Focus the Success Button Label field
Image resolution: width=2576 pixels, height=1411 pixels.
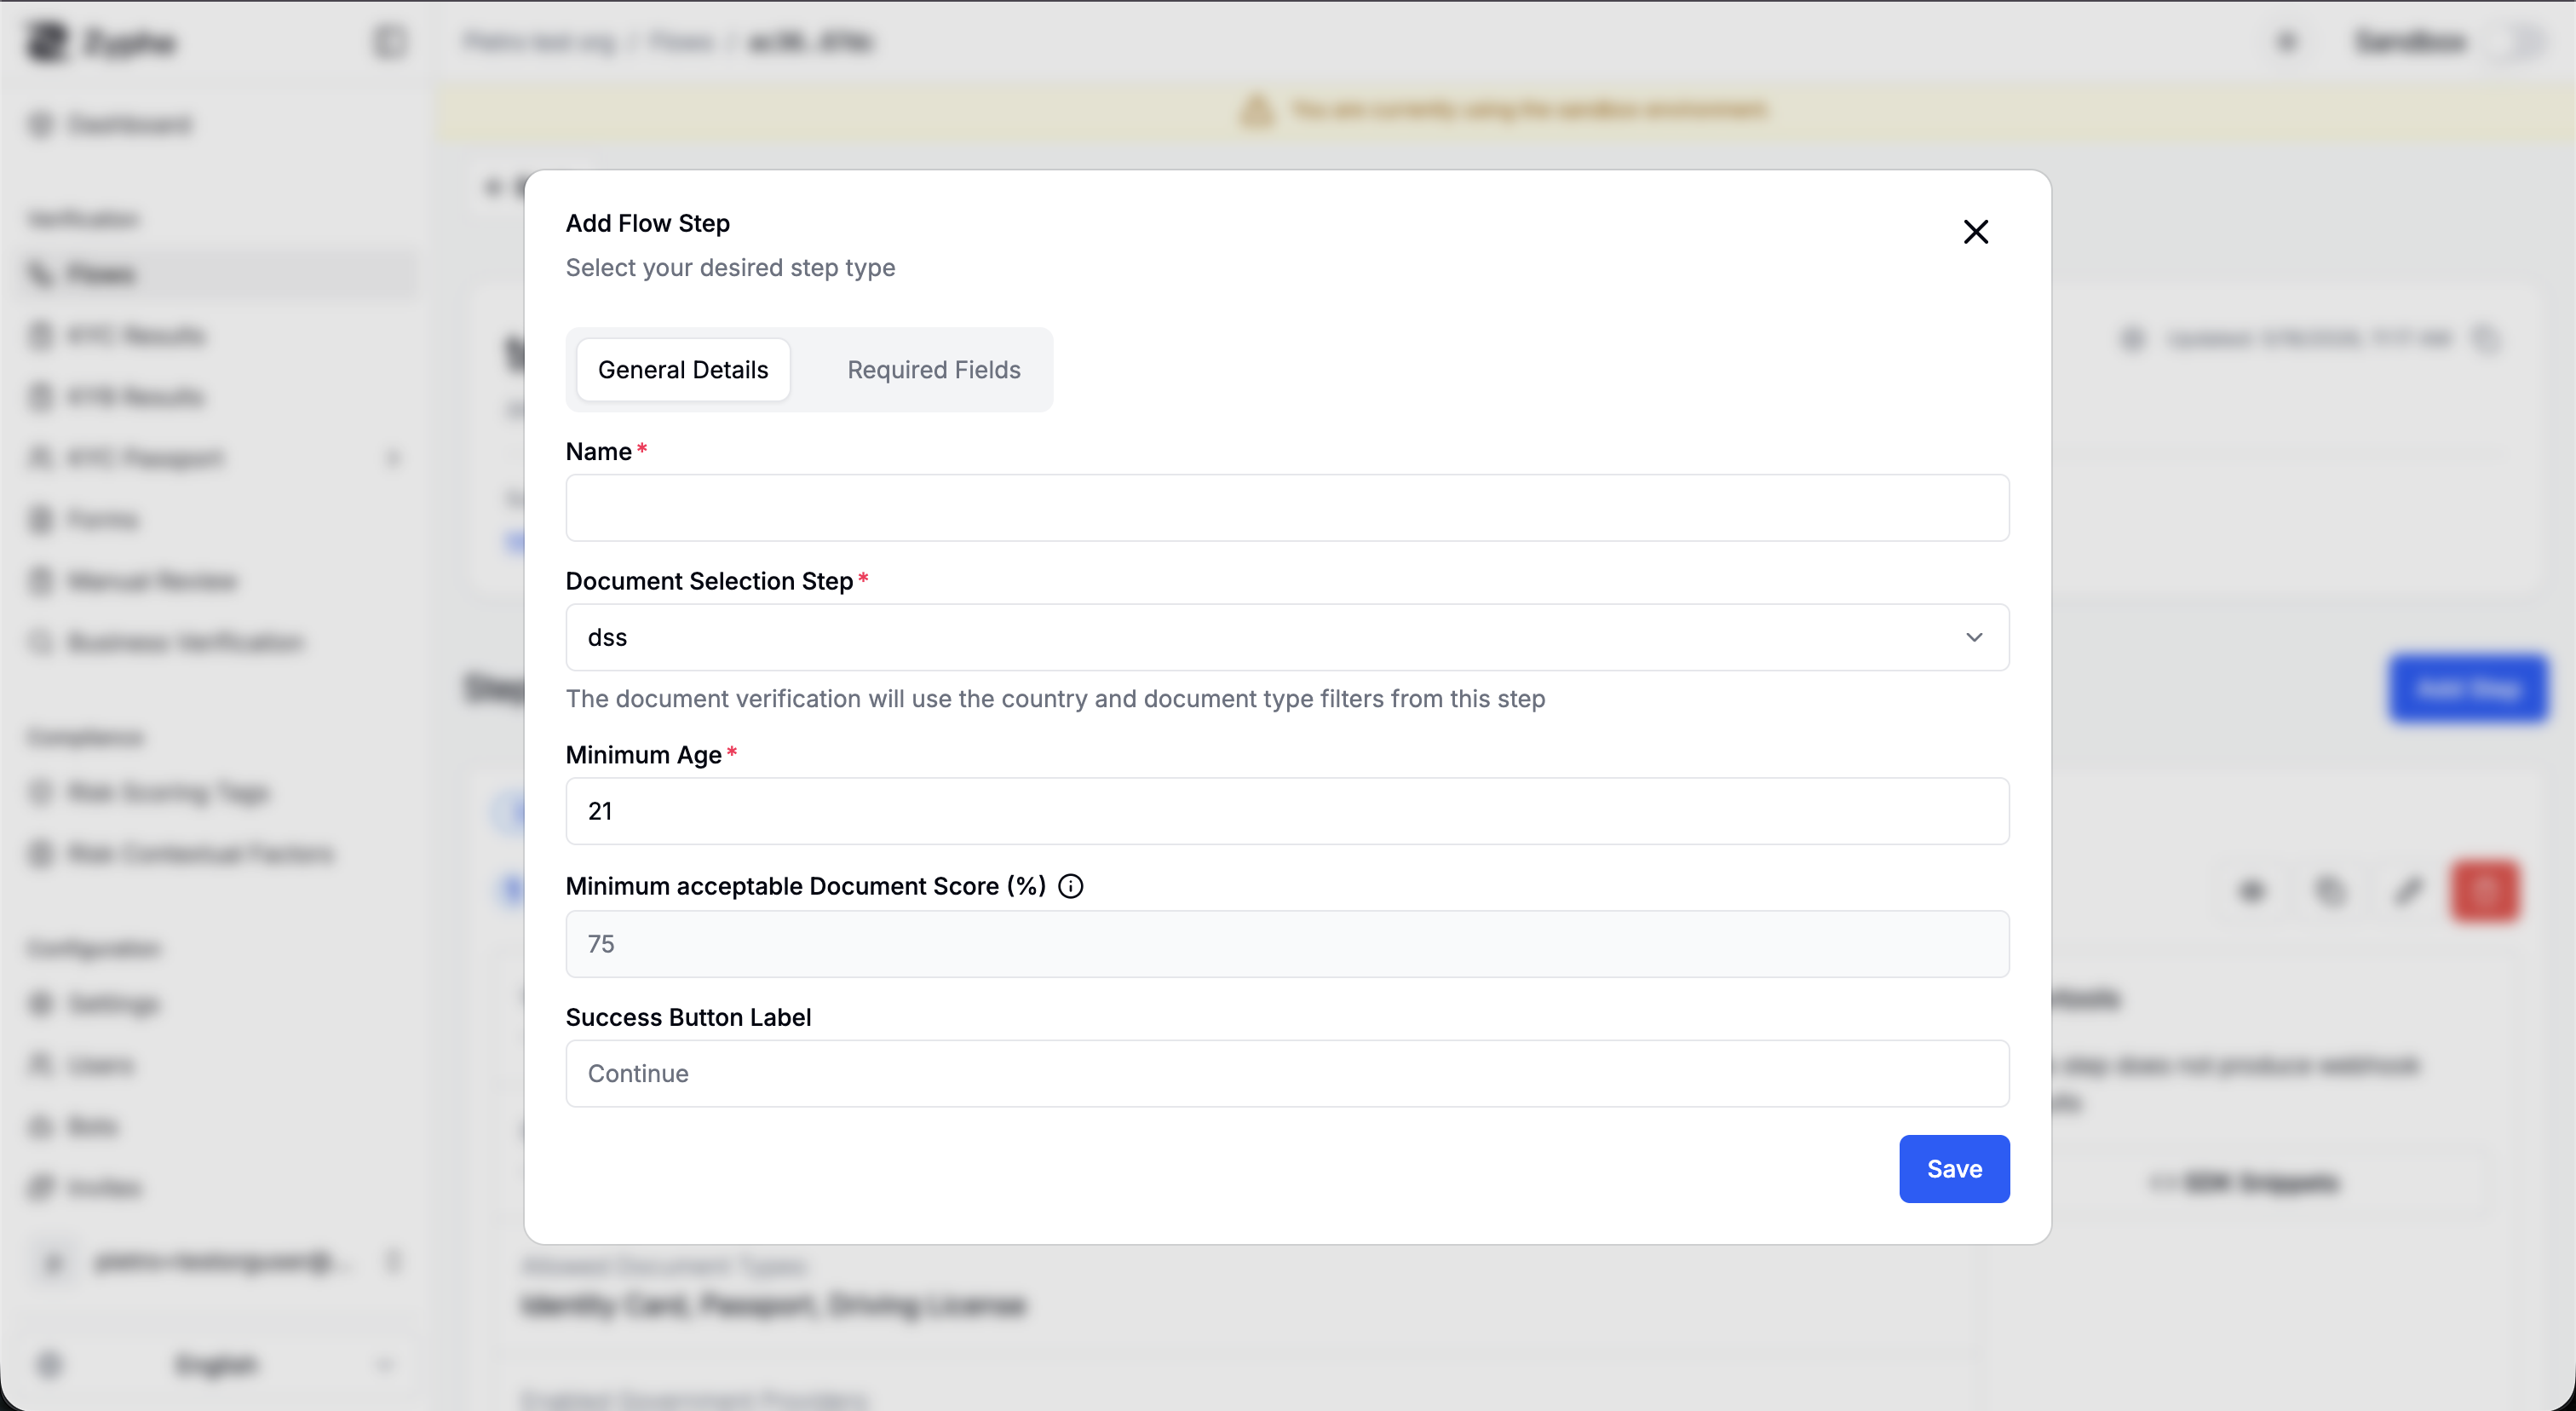coord(1287,1073)
